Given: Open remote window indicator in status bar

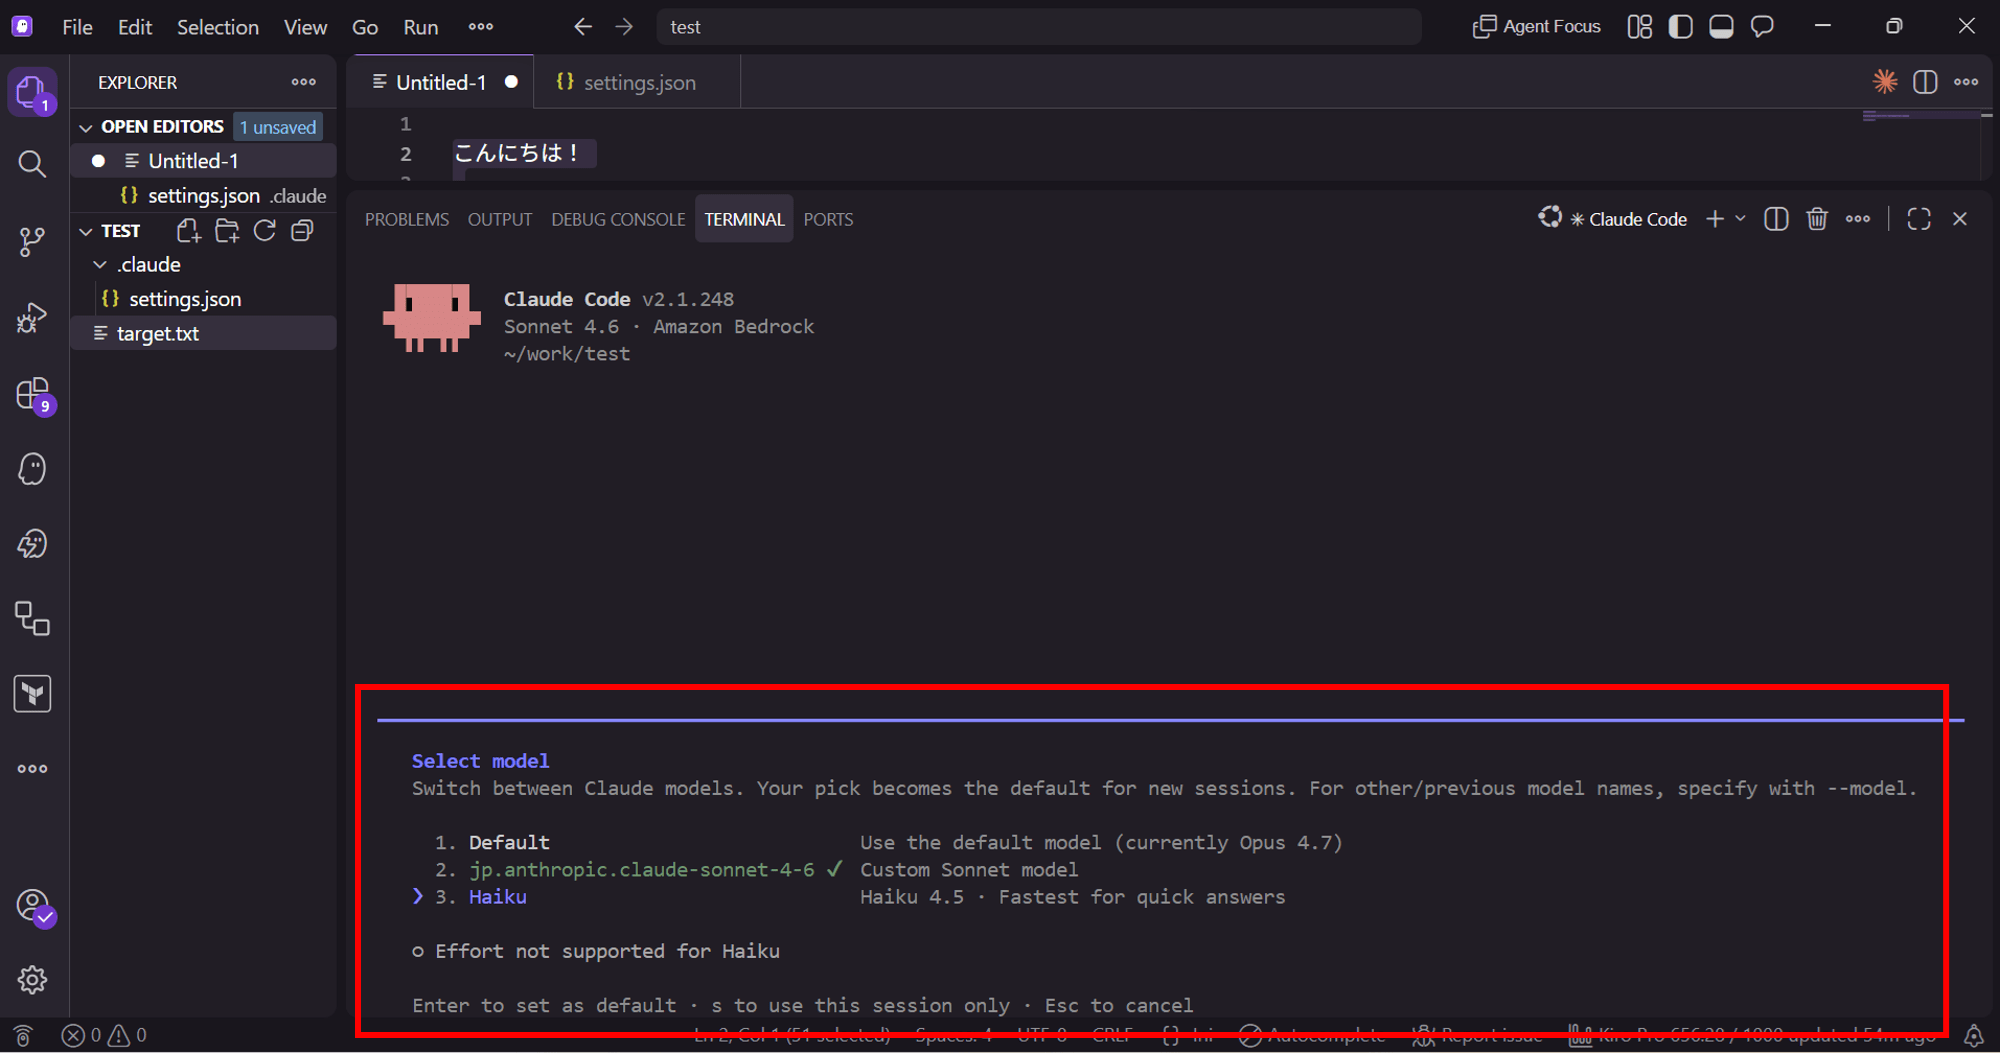Looking at the screenshot, I should tap(22, 1036).
